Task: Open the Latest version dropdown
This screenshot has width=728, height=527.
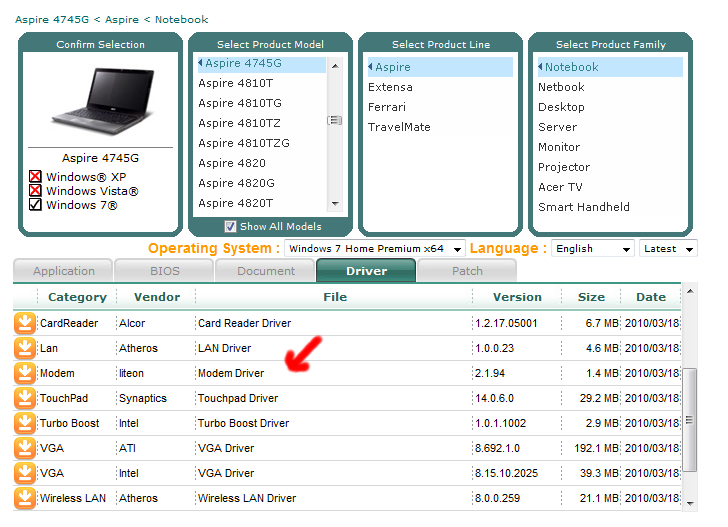Action: 668,248
